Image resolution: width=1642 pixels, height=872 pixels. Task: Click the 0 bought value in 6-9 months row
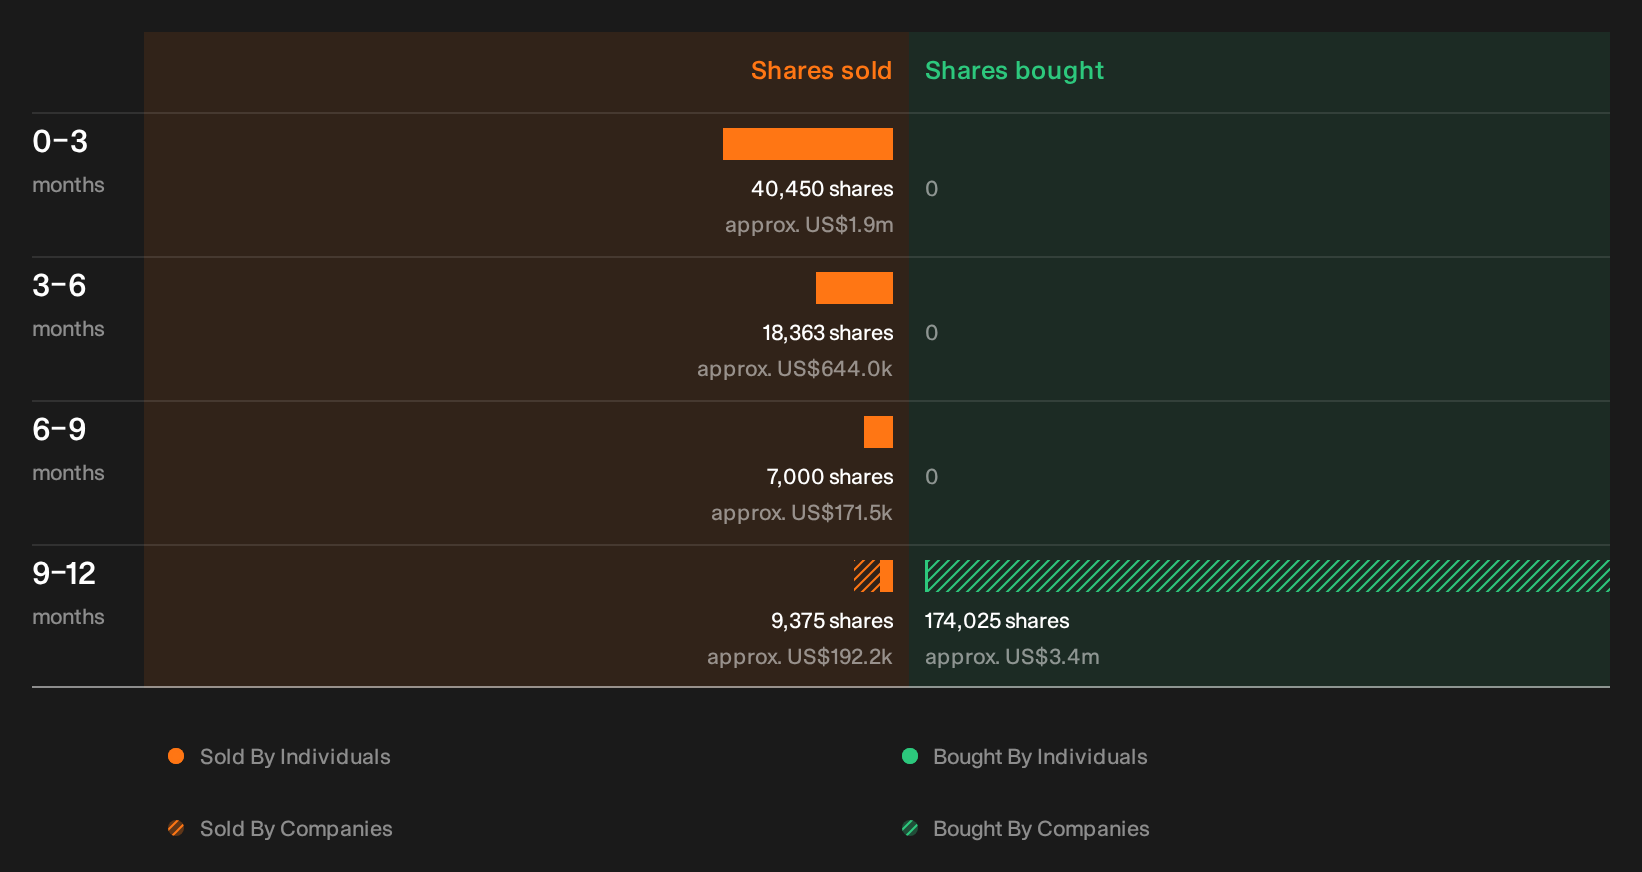click(x=932, y=477)
